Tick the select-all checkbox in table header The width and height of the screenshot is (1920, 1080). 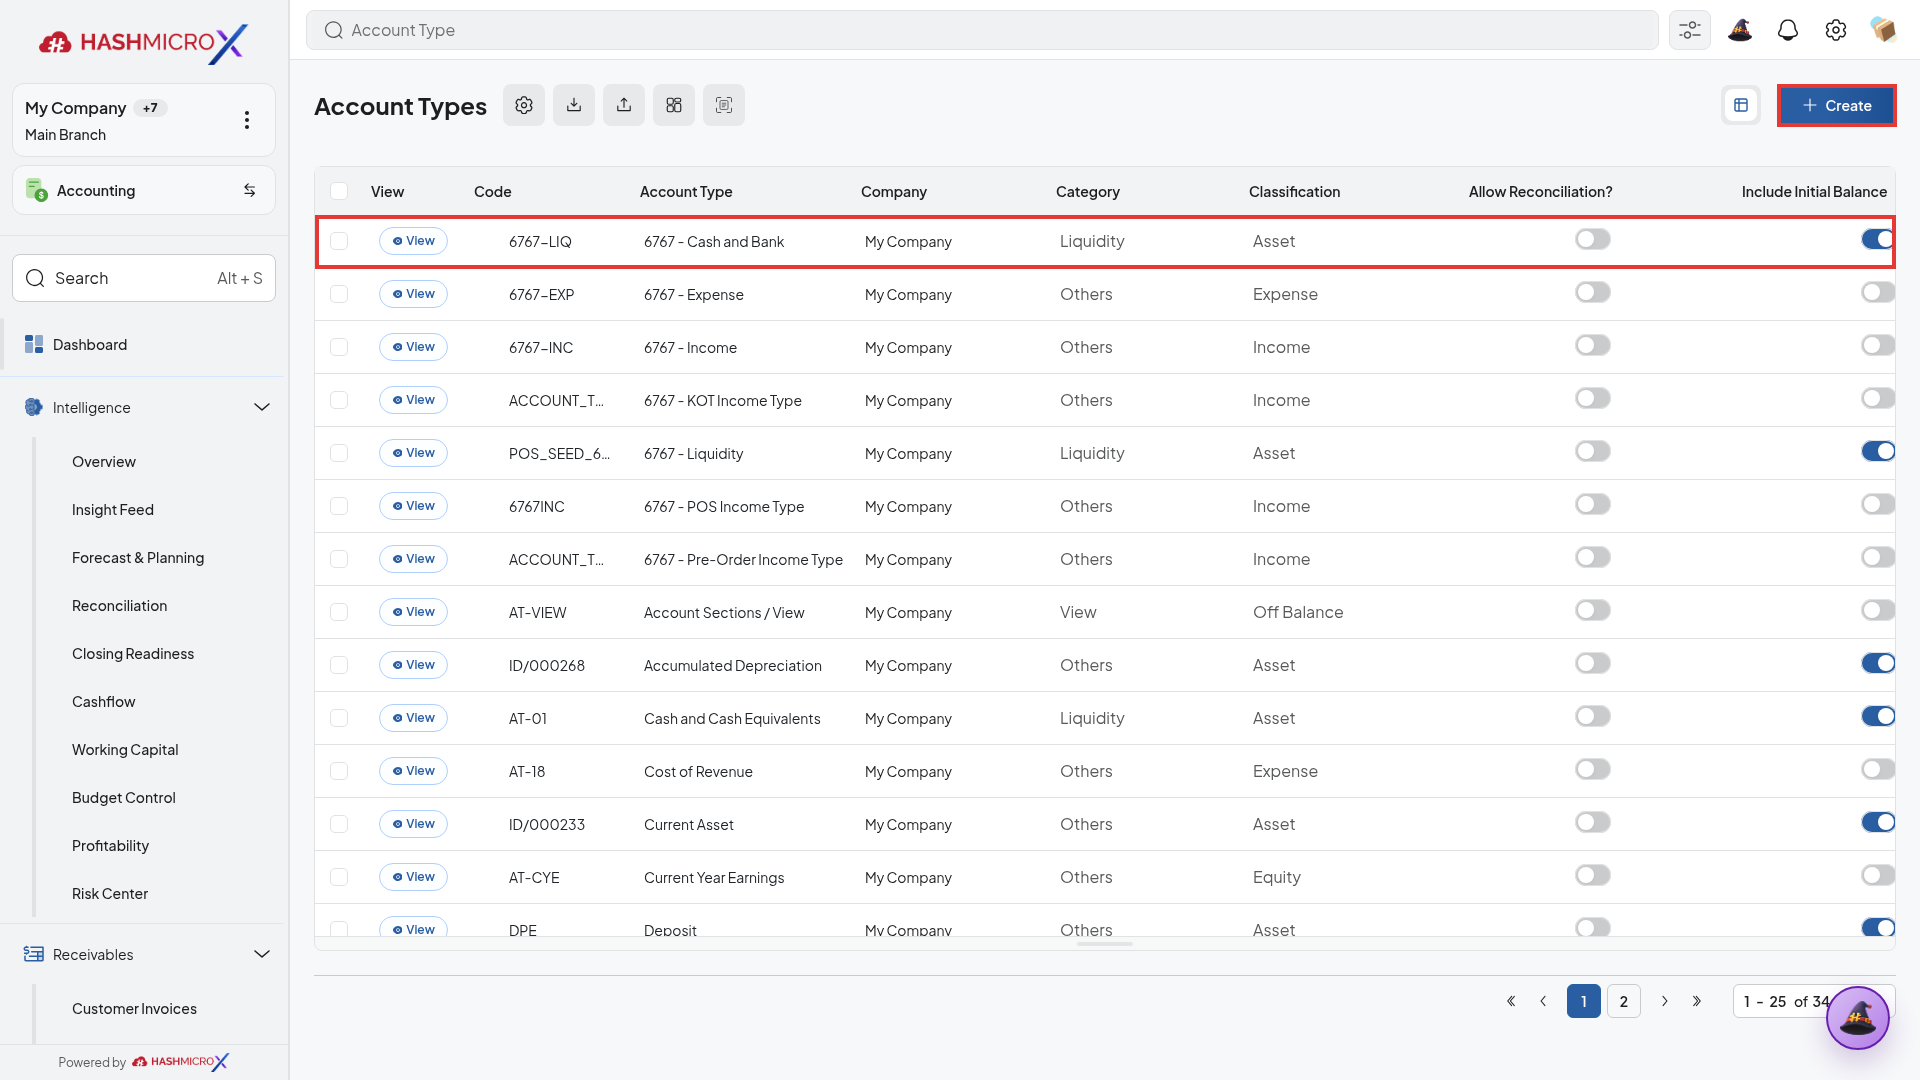[339, 191]
